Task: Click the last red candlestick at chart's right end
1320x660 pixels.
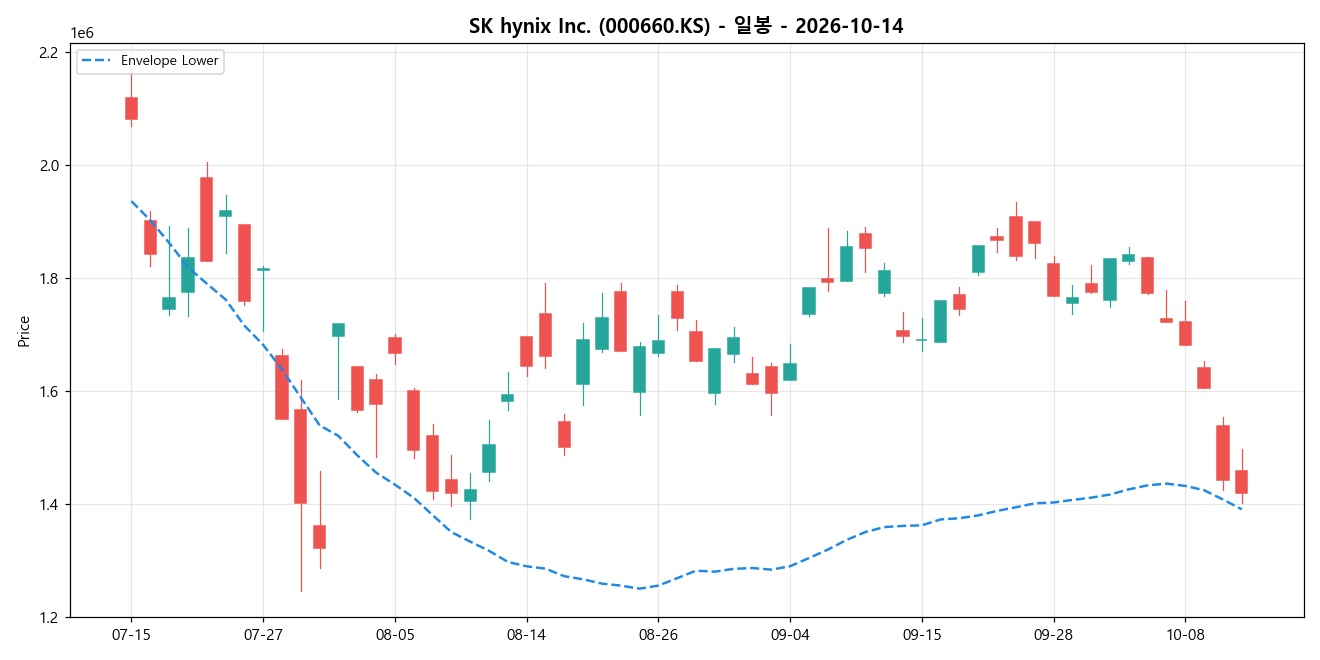Action: point(1241,482)
